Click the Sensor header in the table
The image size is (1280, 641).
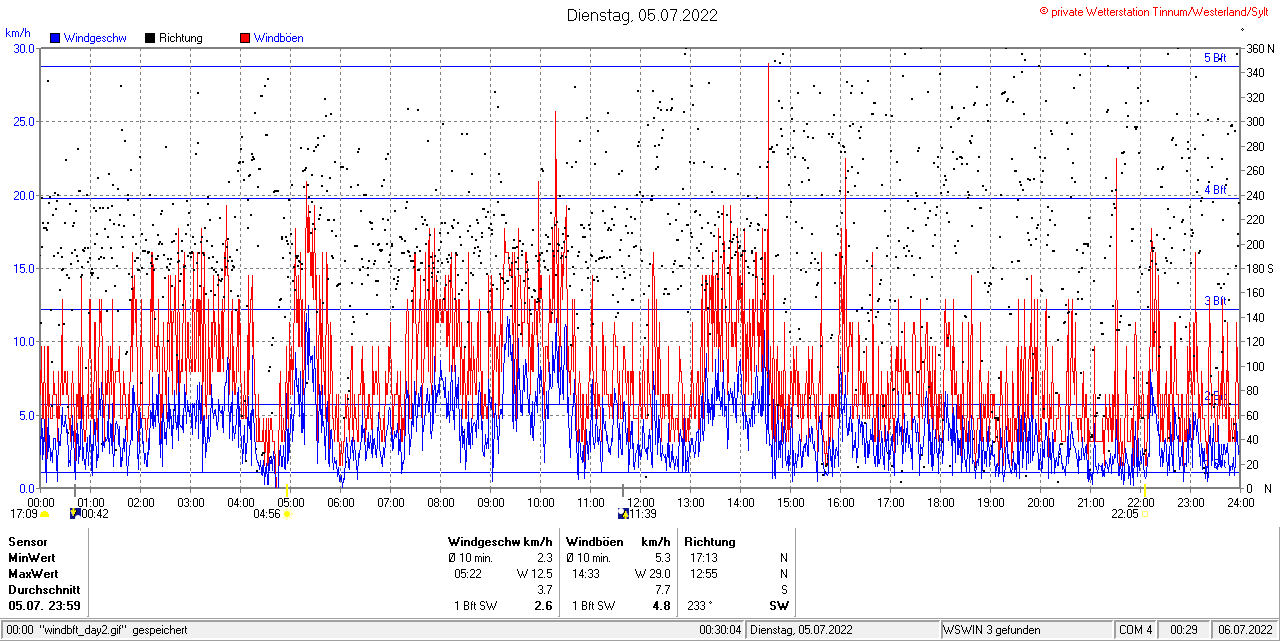click(x=27, y=541)
